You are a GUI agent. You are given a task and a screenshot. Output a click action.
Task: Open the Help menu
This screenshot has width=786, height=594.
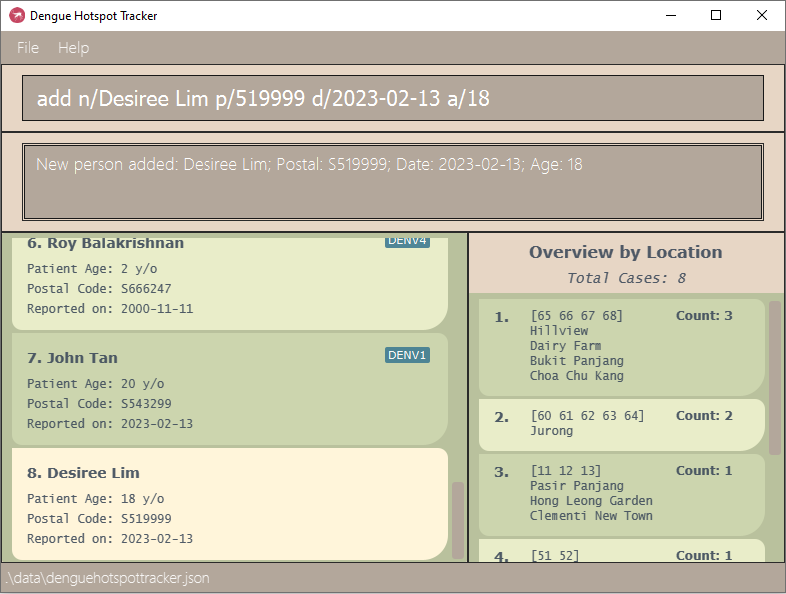coord(73,48)
